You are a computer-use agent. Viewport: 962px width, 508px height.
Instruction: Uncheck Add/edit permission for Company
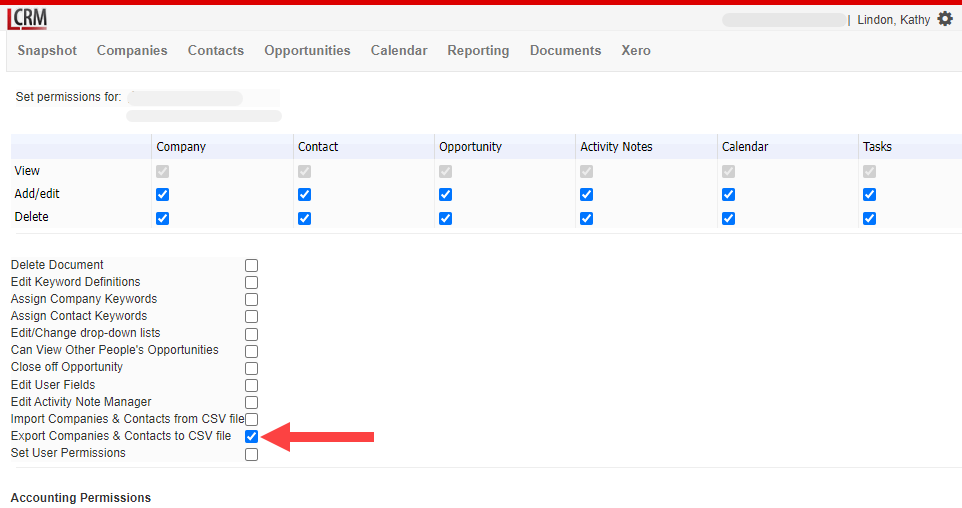[163, 194]
